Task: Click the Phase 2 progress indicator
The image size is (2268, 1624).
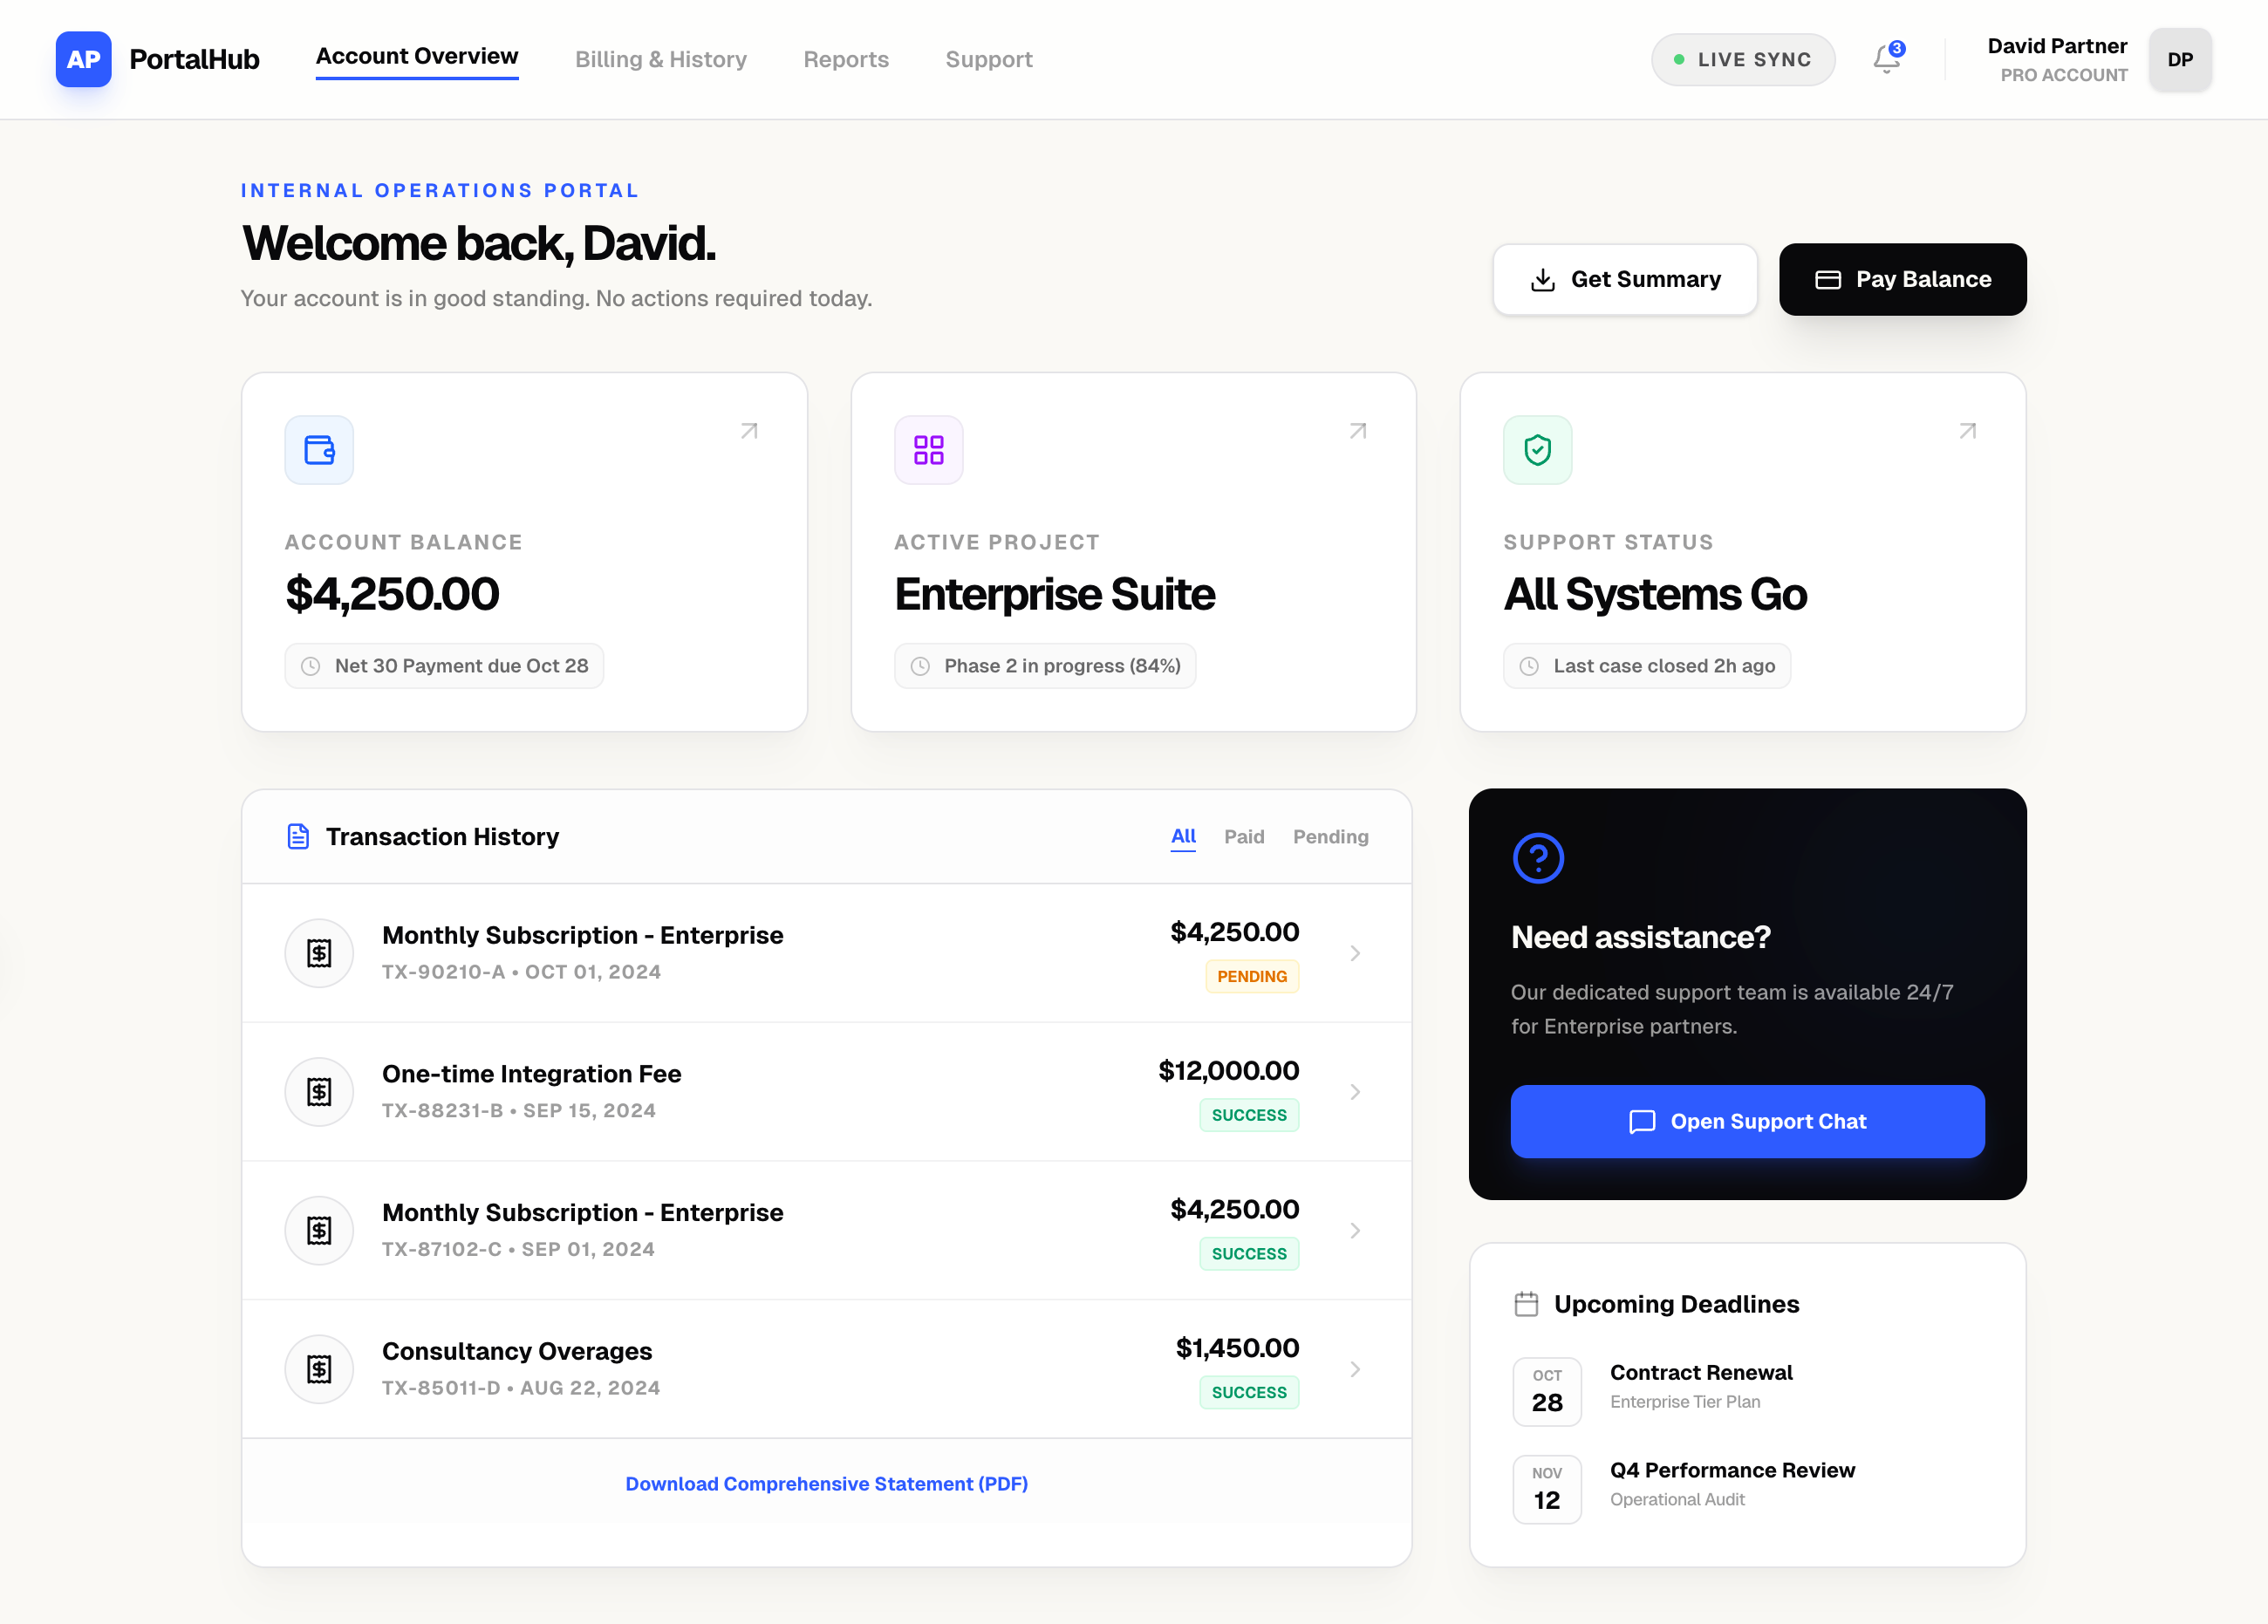Action: (1044, 665)
